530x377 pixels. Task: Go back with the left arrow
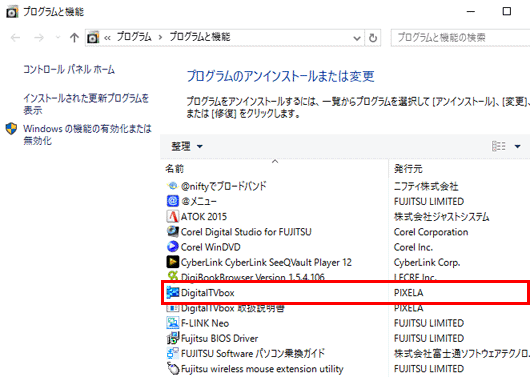pos(16,38)
